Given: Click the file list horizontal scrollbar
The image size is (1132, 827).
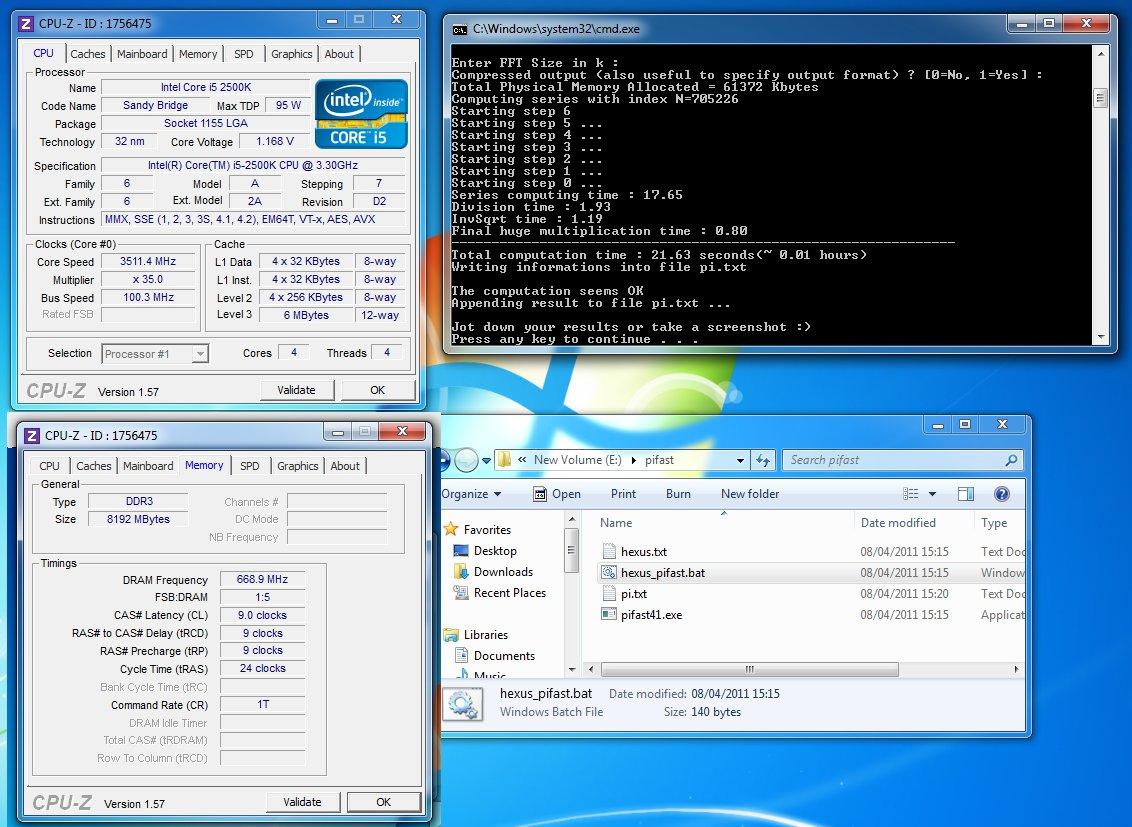Looking at the screenshot, I should click(750, 670).
